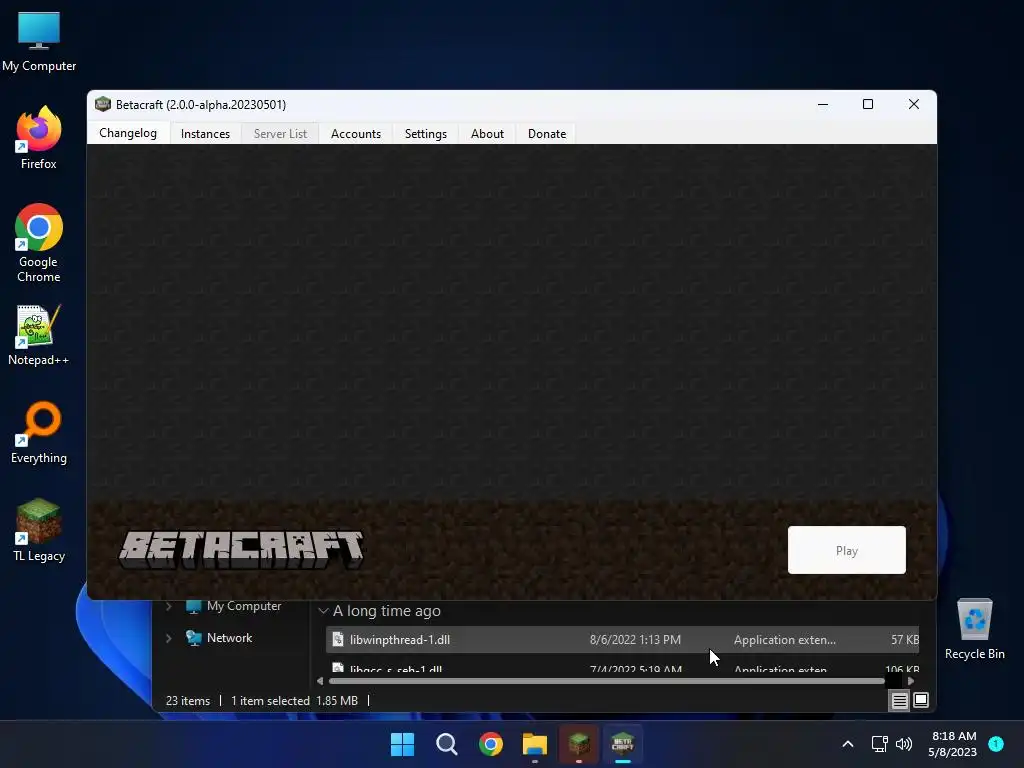Screen dimensions: 1024x768
Task: Open the taskbar Search icon
Action: (x=447, y=744)
